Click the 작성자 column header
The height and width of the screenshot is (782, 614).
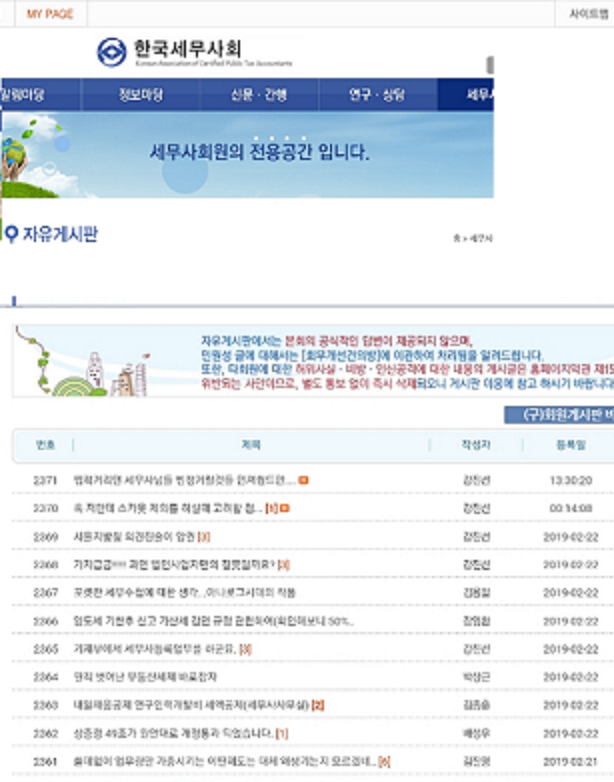476,444
